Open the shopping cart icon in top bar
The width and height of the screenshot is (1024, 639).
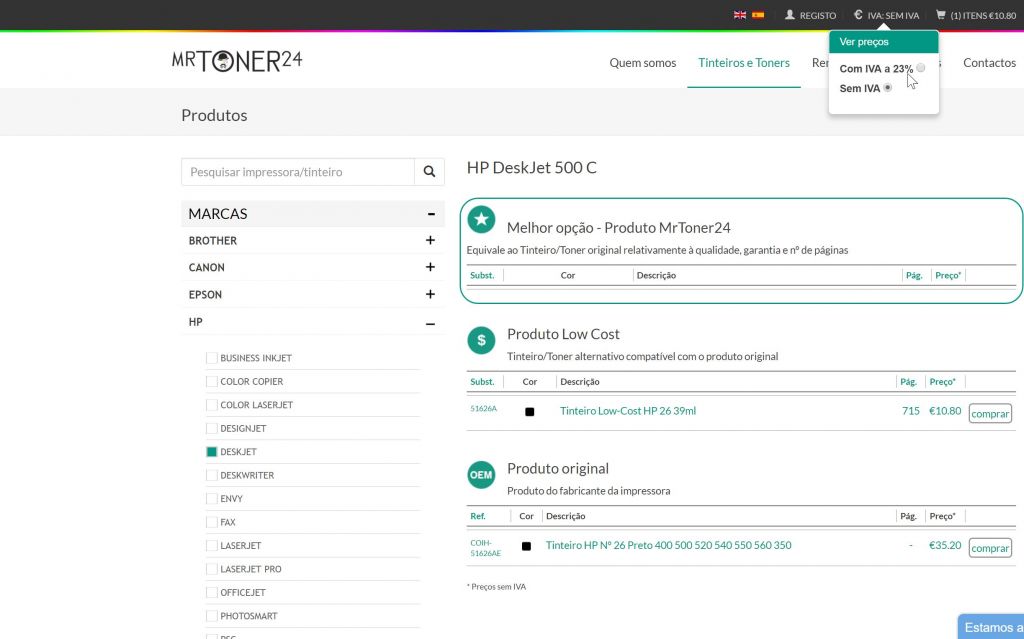(x=940, y=15)
